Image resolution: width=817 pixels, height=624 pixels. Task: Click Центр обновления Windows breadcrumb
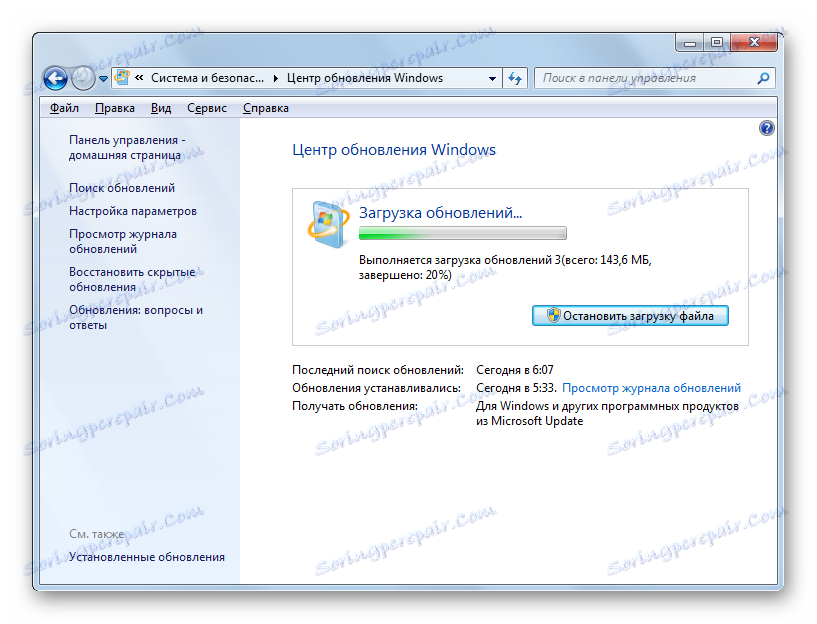pyautogui.click(x=365, y=78)
